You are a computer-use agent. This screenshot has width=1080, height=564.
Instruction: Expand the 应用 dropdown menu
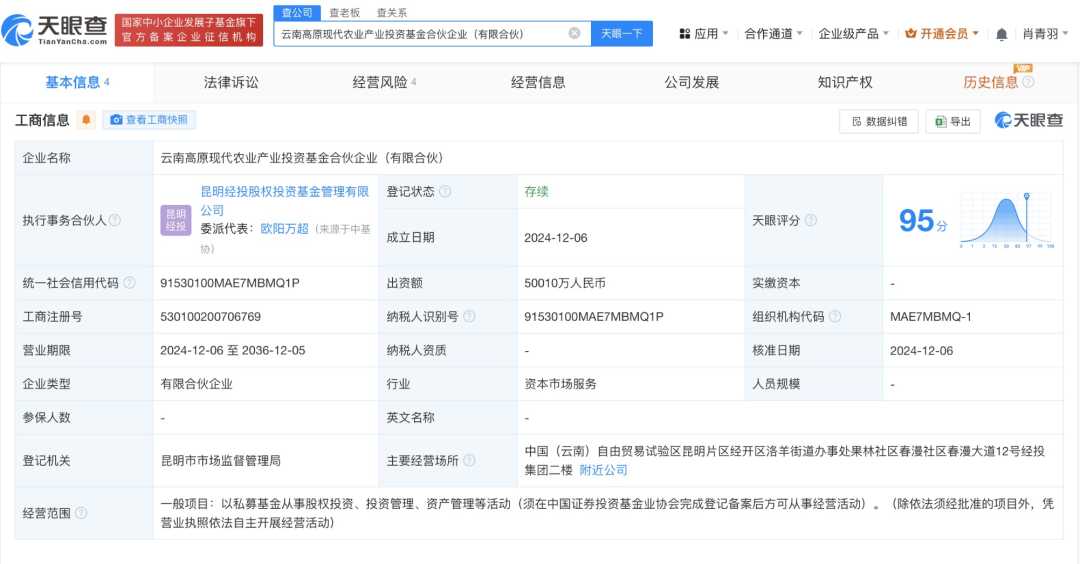[704, 34]
